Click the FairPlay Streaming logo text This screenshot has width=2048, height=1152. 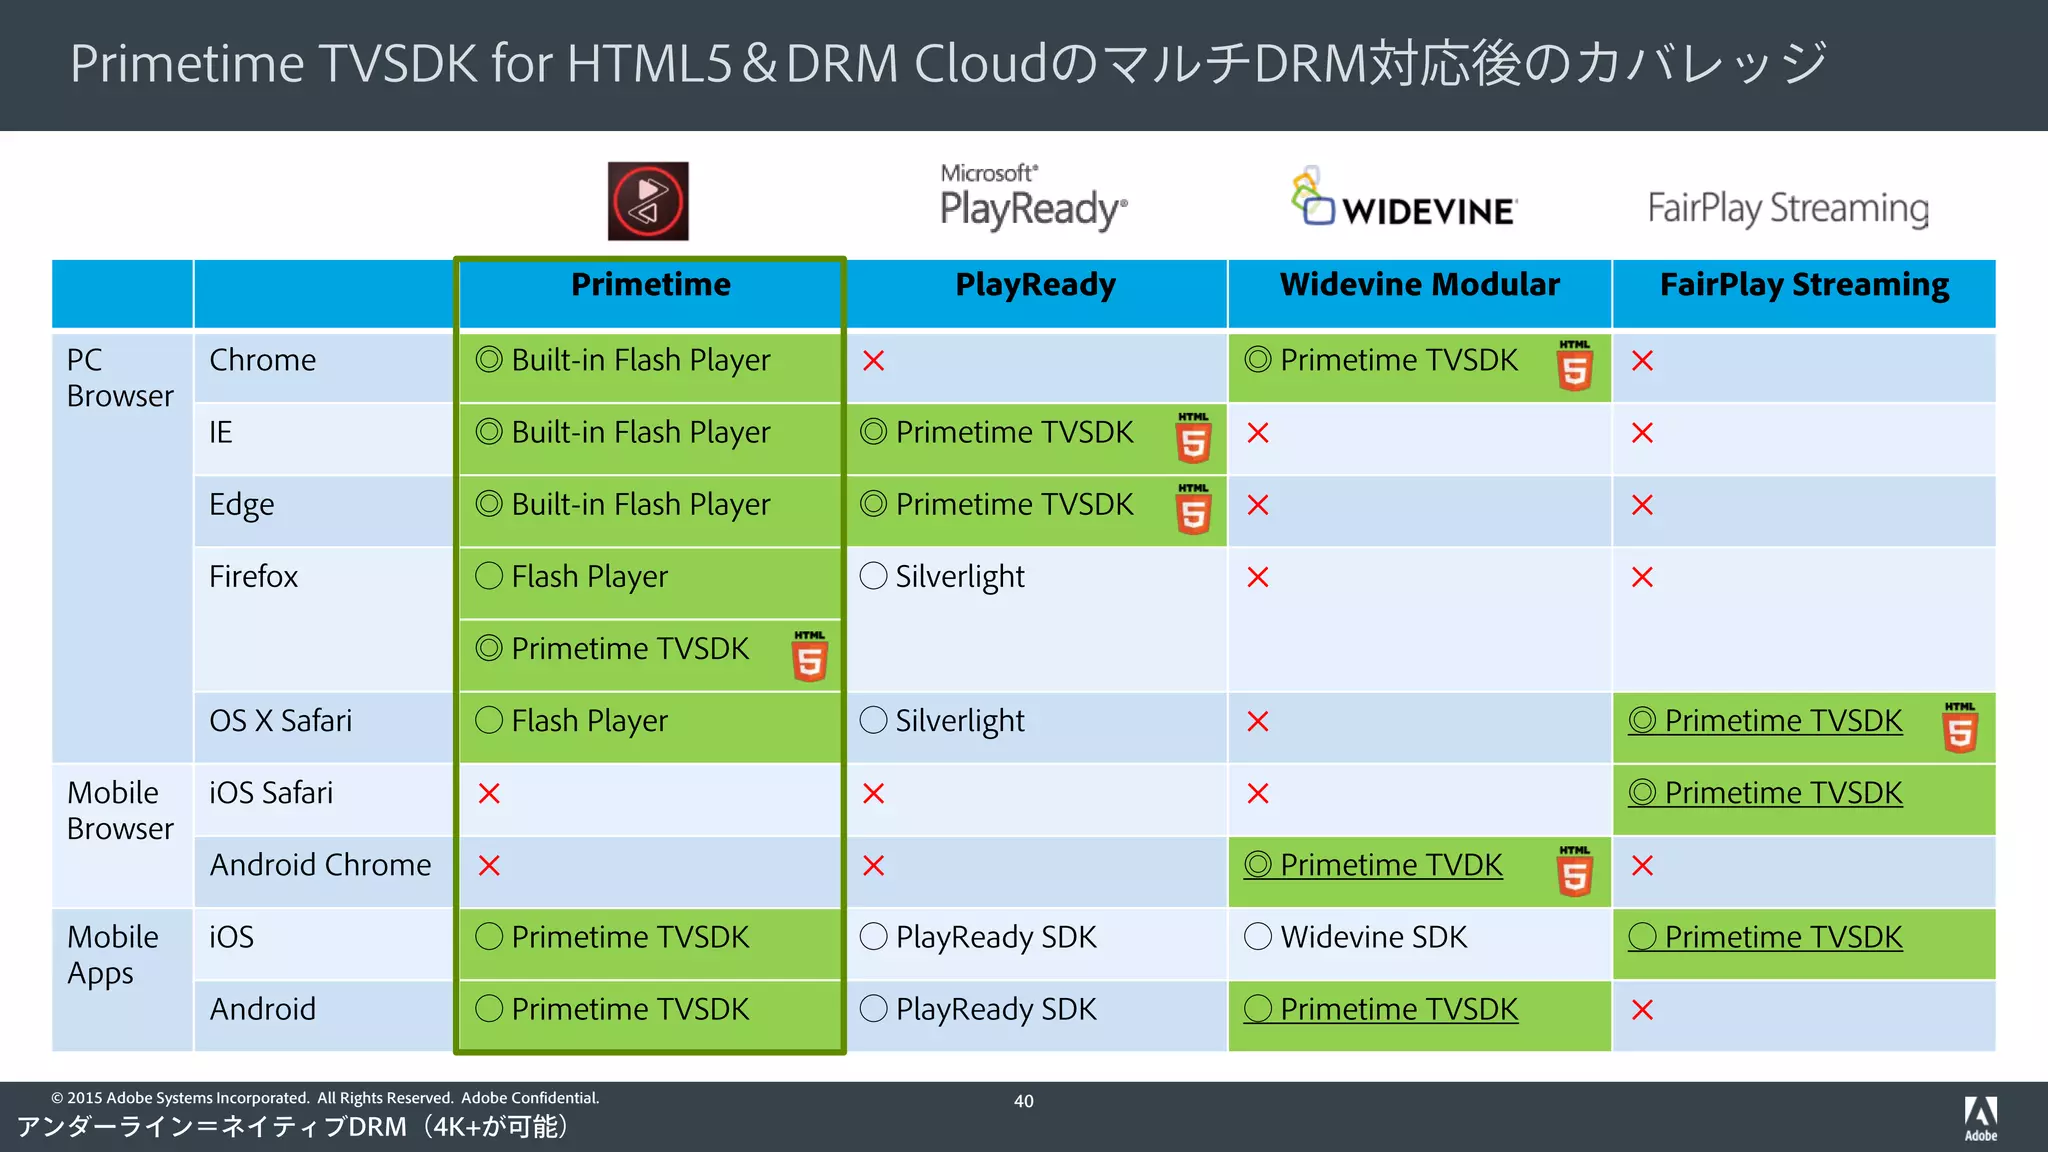[x=1788, y=208]
